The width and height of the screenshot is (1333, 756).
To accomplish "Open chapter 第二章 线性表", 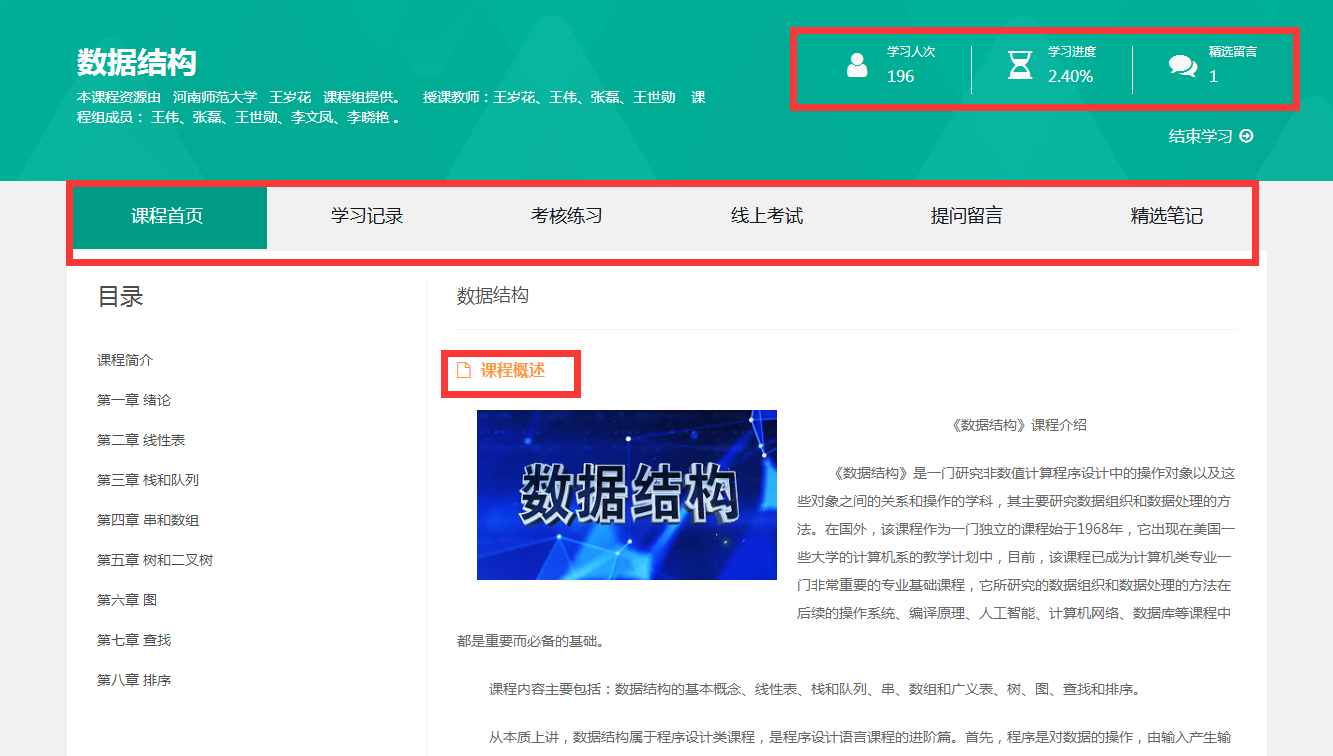I will click(x=141, y=440).
